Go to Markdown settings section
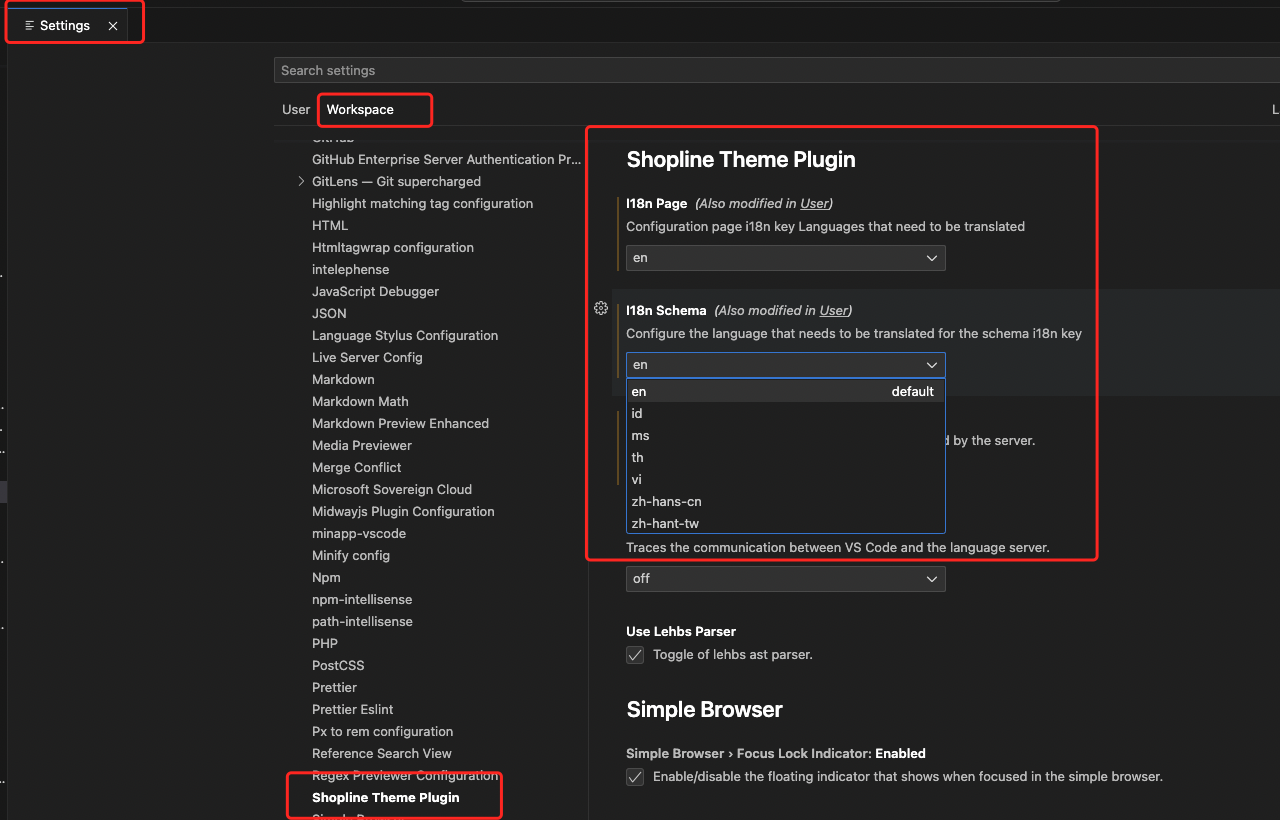Screen dimensions: 1280x820 343,379
